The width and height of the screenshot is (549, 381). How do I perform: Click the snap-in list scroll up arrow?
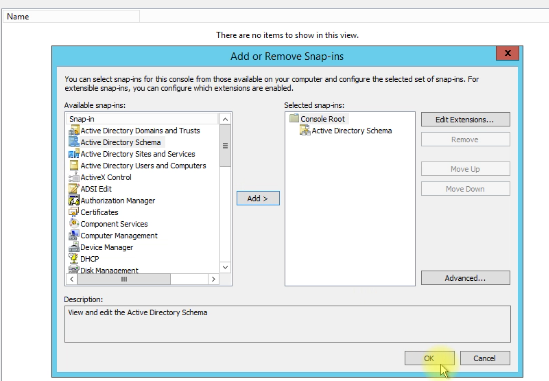(225, 119)
